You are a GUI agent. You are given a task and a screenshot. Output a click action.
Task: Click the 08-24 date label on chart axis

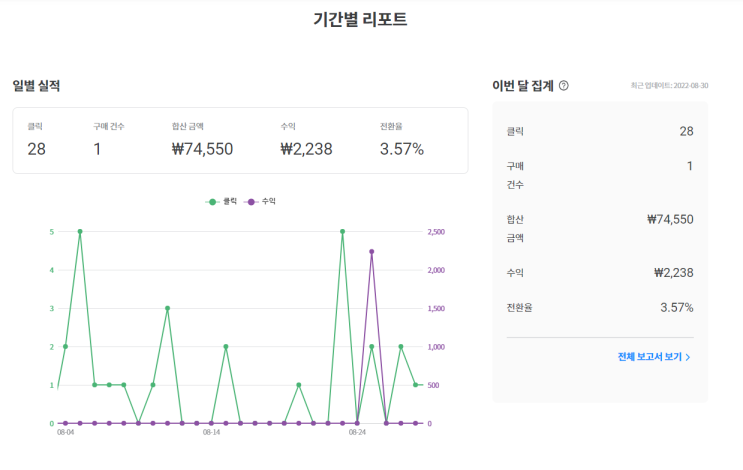[357, 433]
